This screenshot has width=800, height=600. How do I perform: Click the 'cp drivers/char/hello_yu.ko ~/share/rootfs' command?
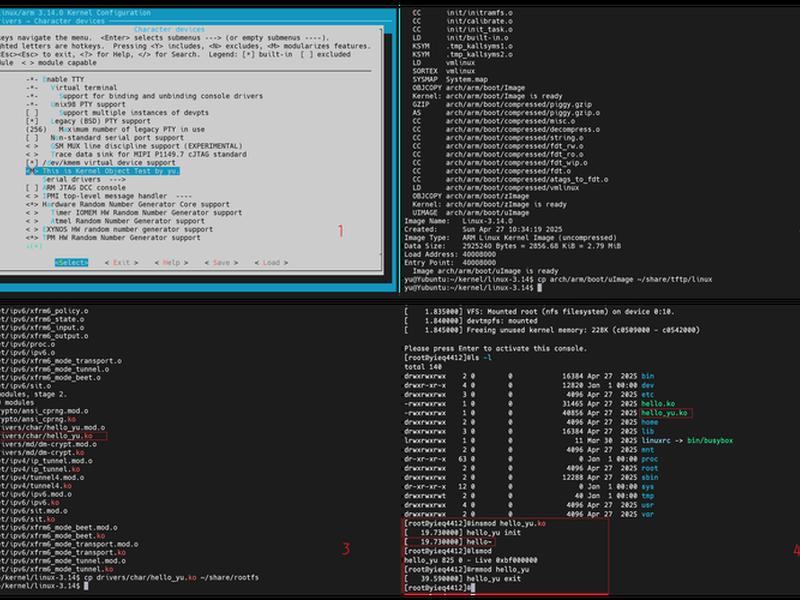(171, 578)
